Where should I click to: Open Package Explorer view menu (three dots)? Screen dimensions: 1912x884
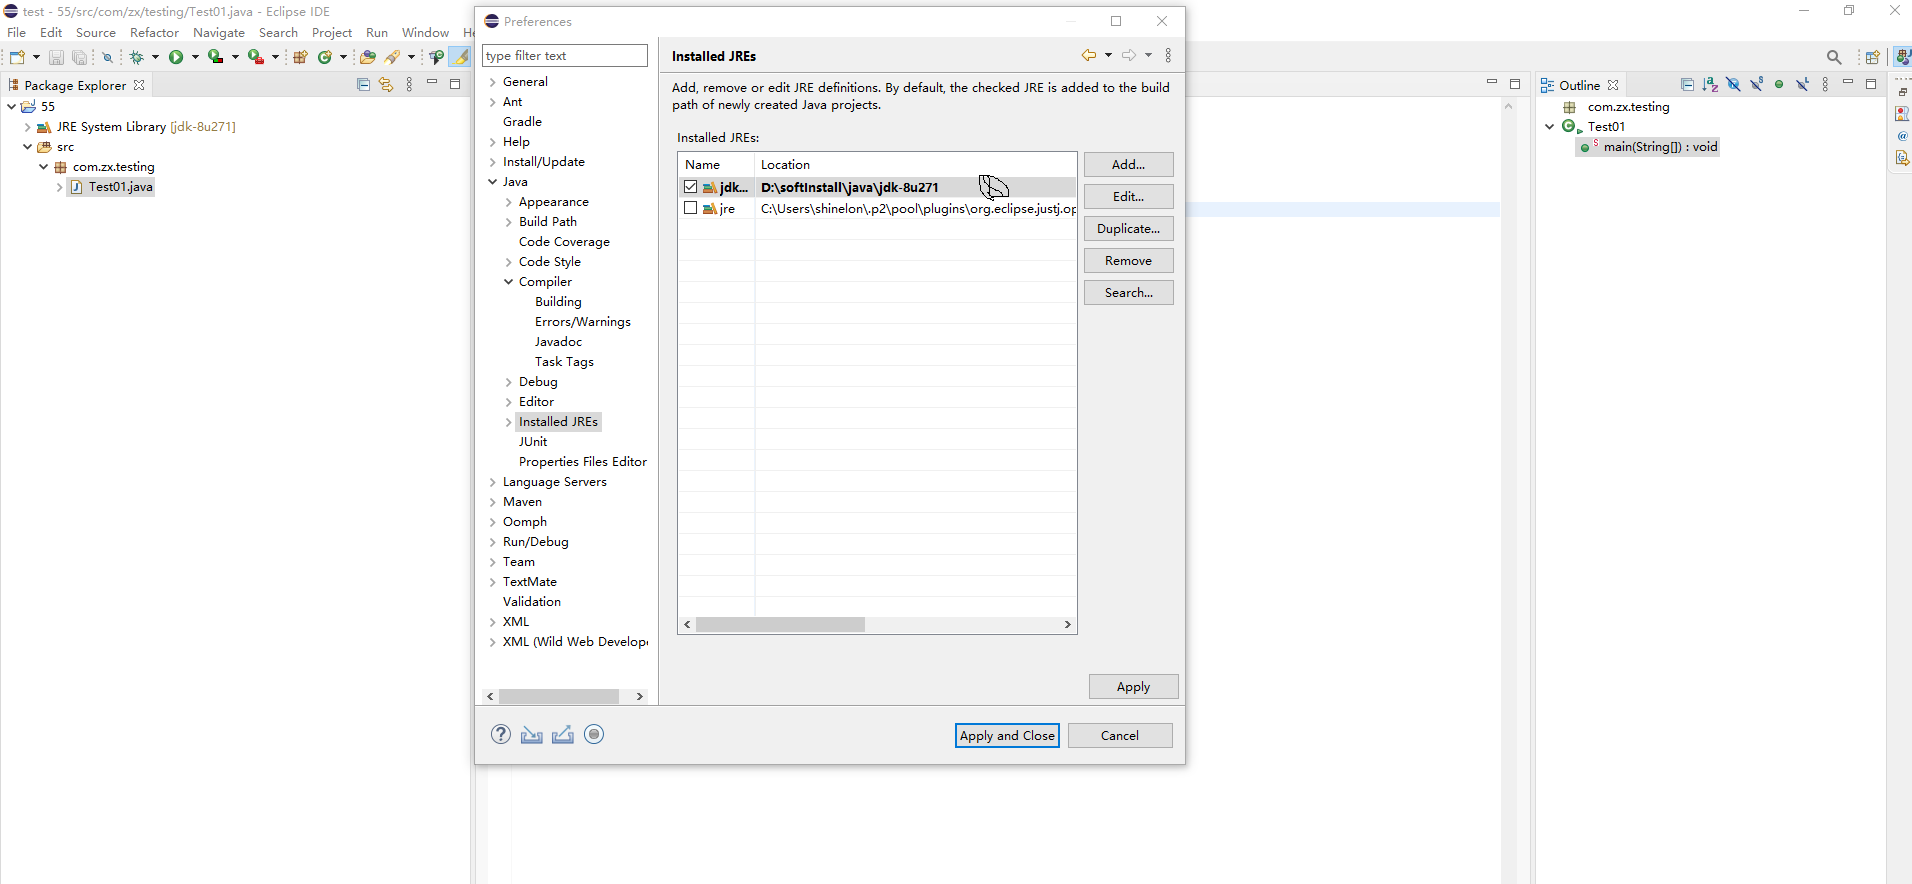pos(409,85)
